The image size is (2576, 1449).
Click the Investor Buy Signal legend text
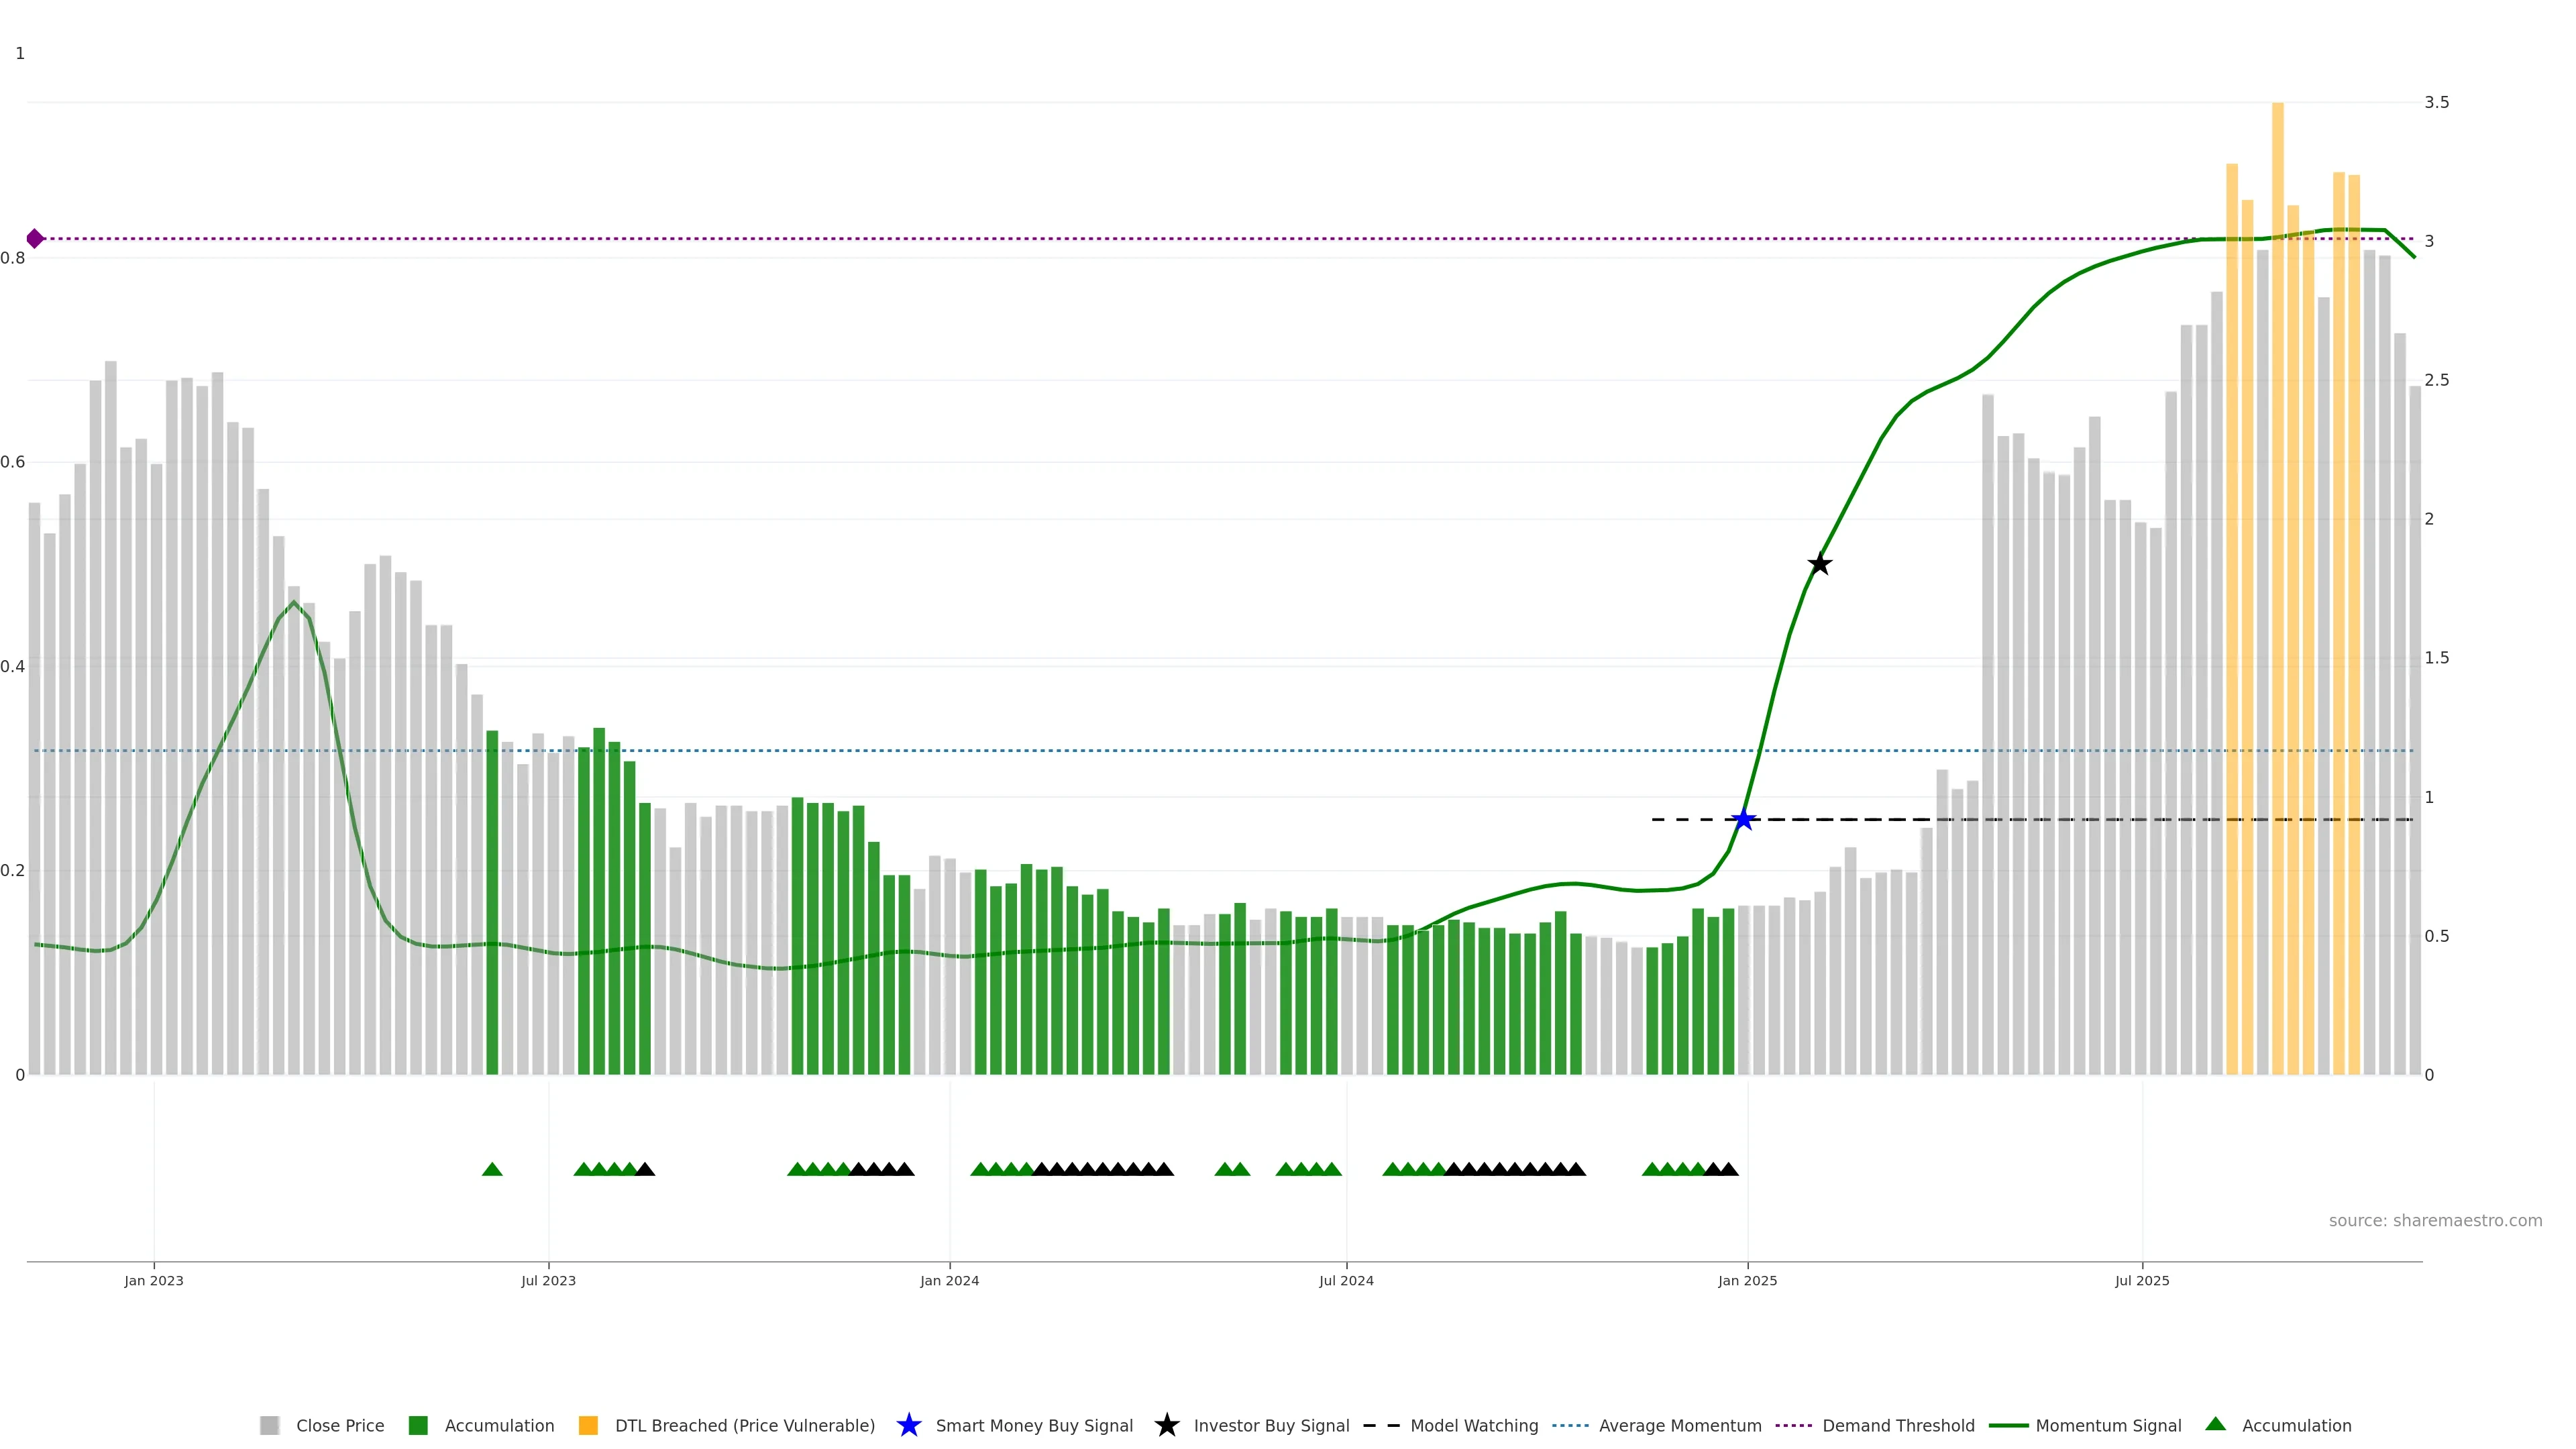click(x=1271, y=1425)
